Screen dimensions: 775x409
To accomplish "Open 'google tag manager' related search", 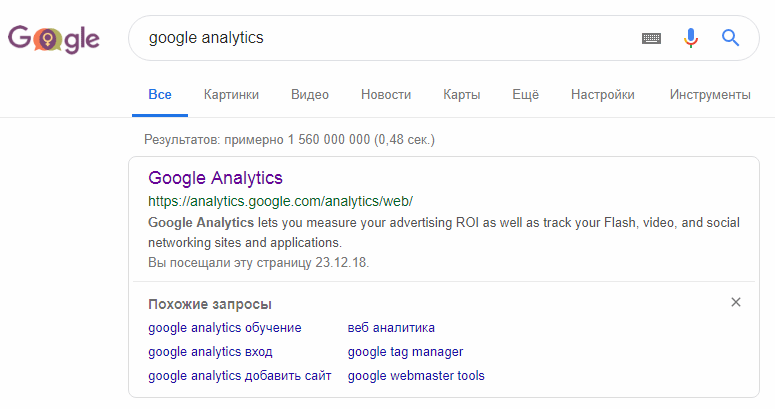I will 405,352.
